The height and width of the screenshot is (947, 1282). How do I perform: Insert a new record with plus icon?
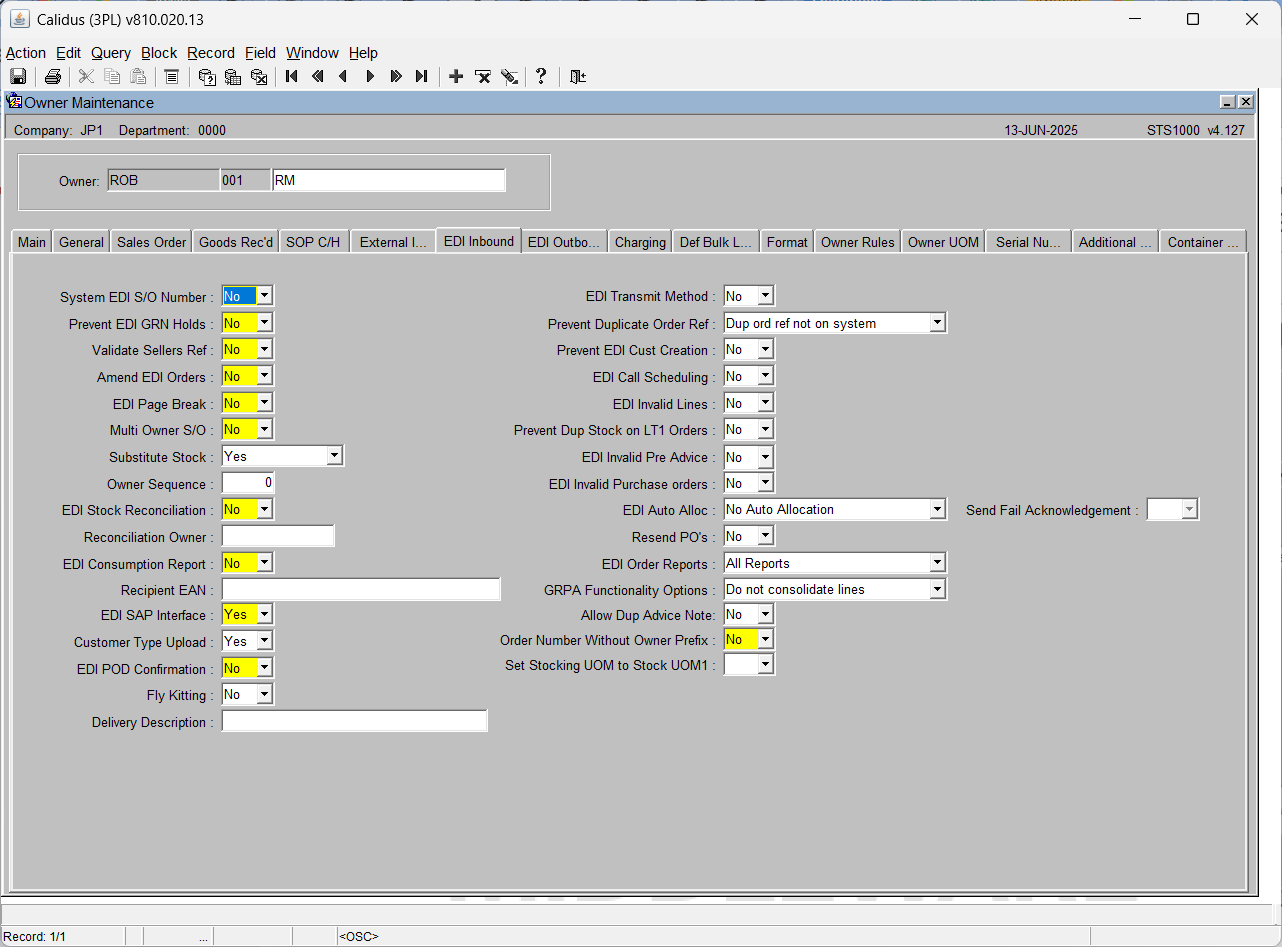456,76
